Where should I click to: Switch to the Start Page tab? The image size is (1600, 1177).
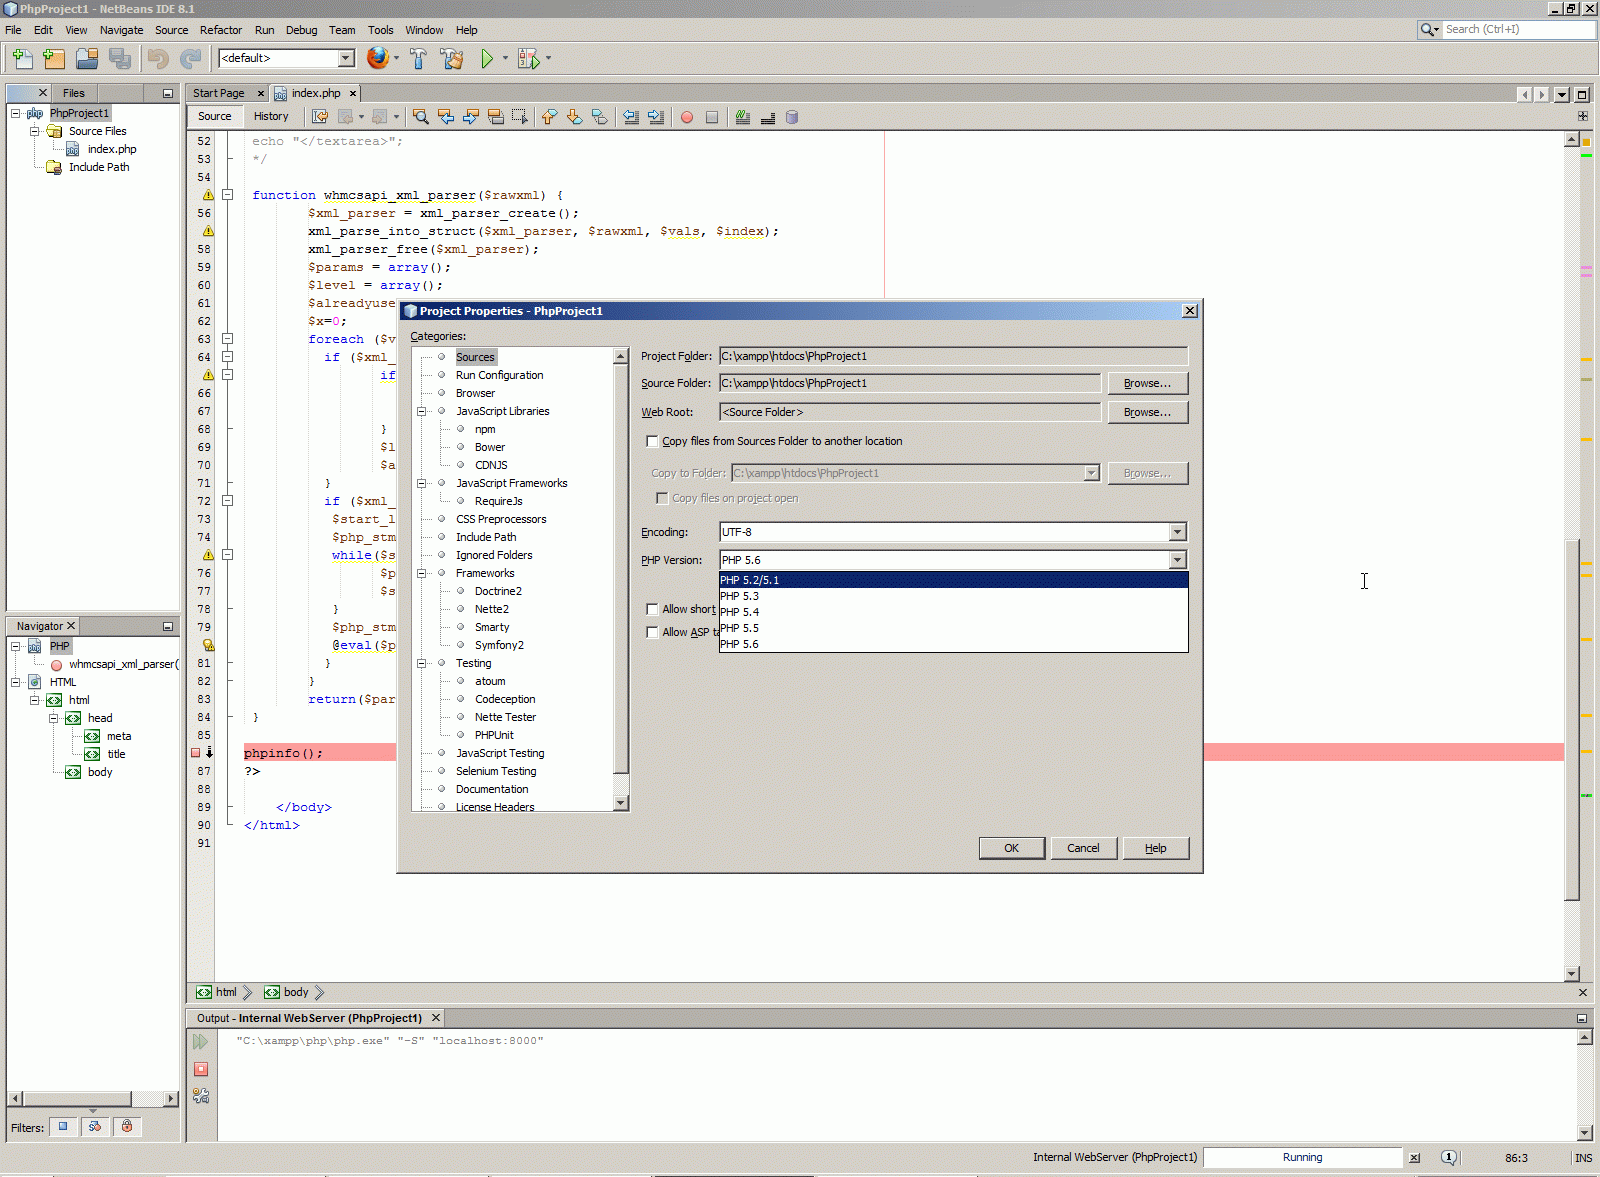click(219, 93)
